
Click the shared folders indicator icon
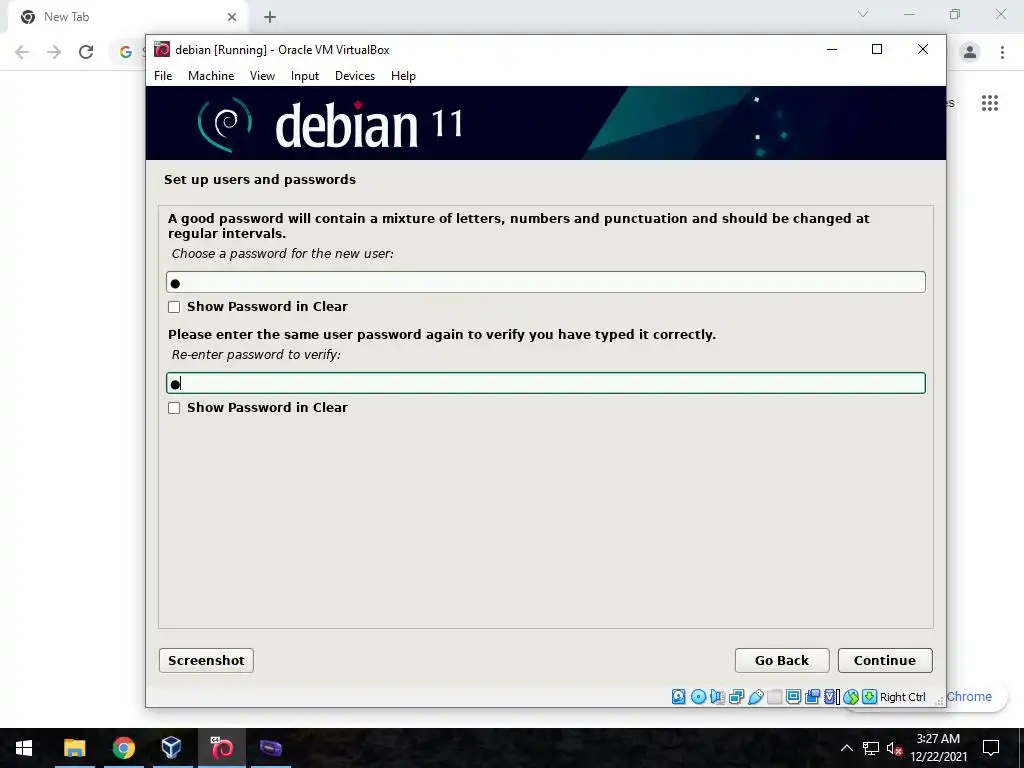point(775,697)
